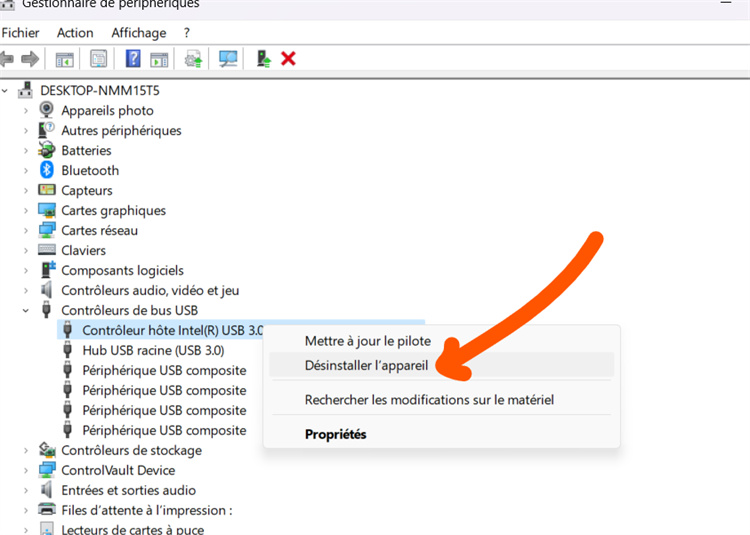The width and height of the screenshot is (750, 535).
Task: Click the Autres périphériques icon
Action: click(x=46, y=130)
